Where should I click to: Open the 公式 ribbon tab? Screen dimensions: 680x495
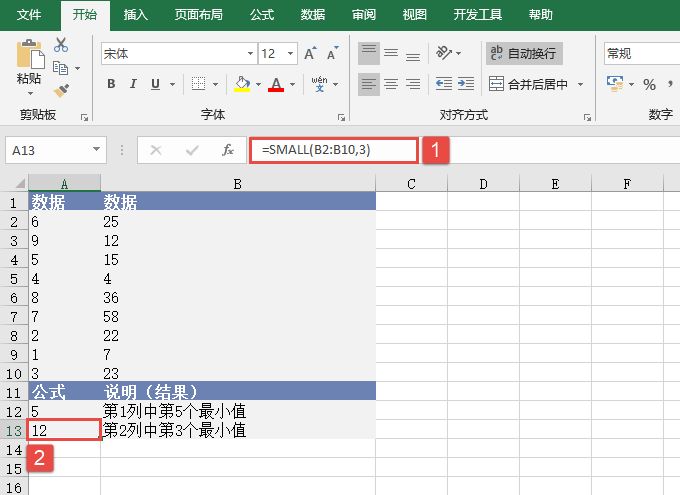coord(262,15)
